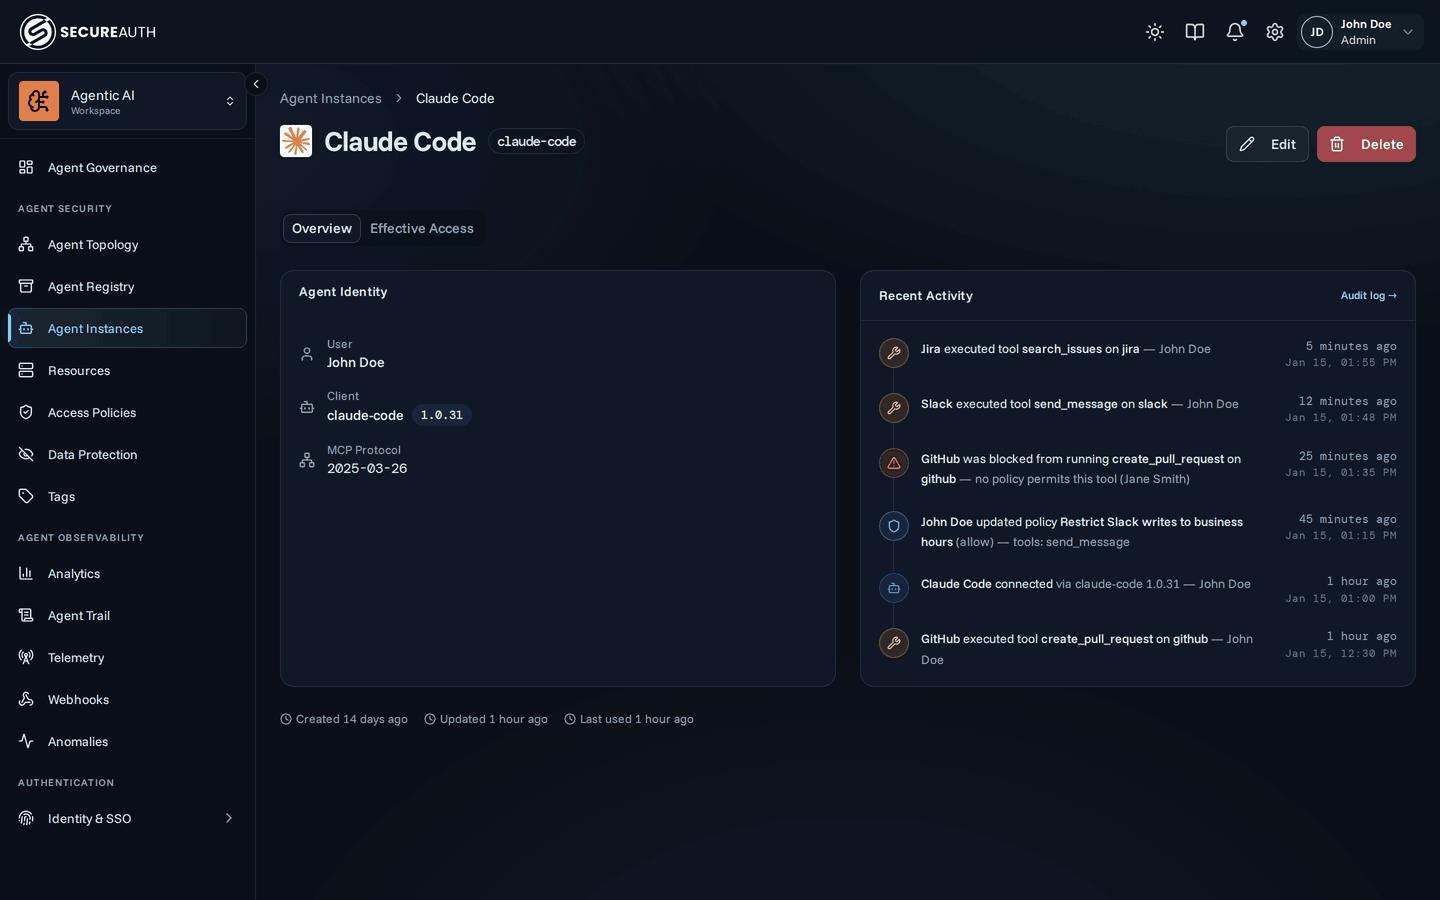The image size is (1440, 900).
Task: Click the Updated 1 hour ago label
Action: click(486, 719)
